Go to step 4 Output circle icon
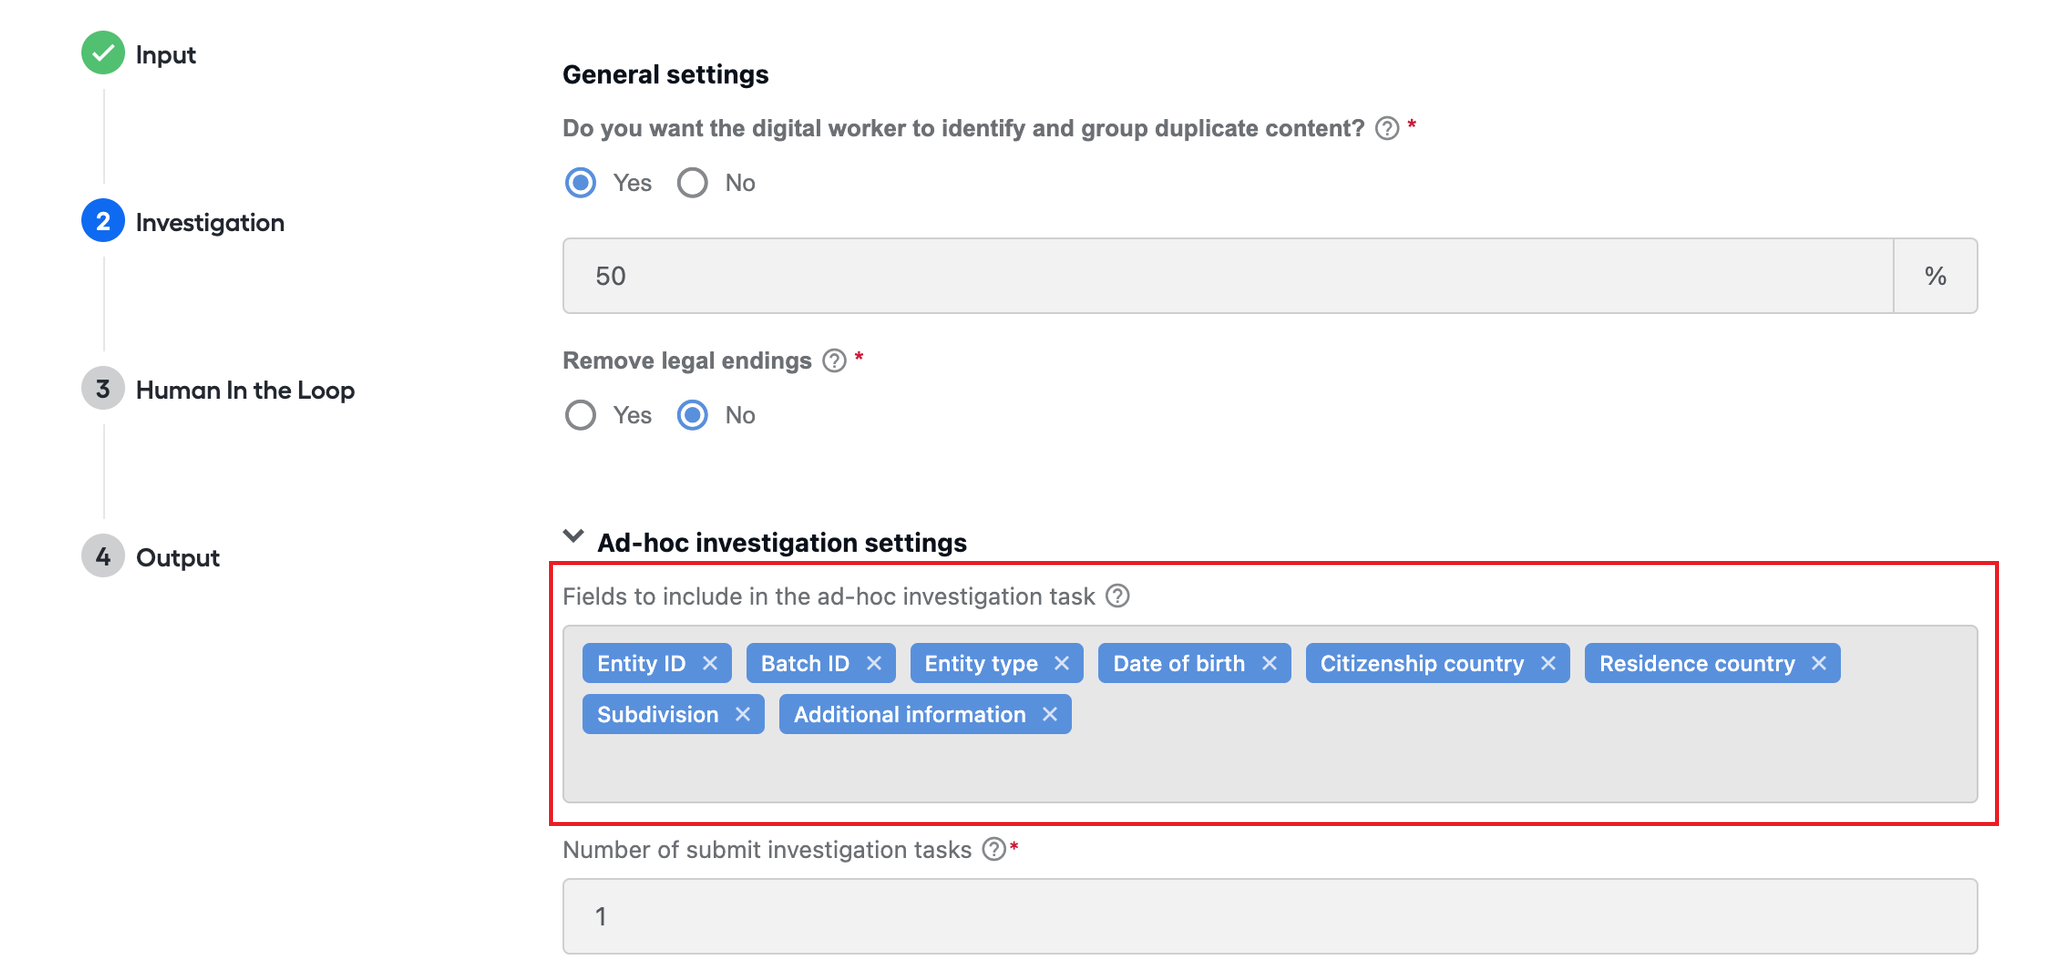This screenshot has height=977, width=2058. tap(103, 556)
